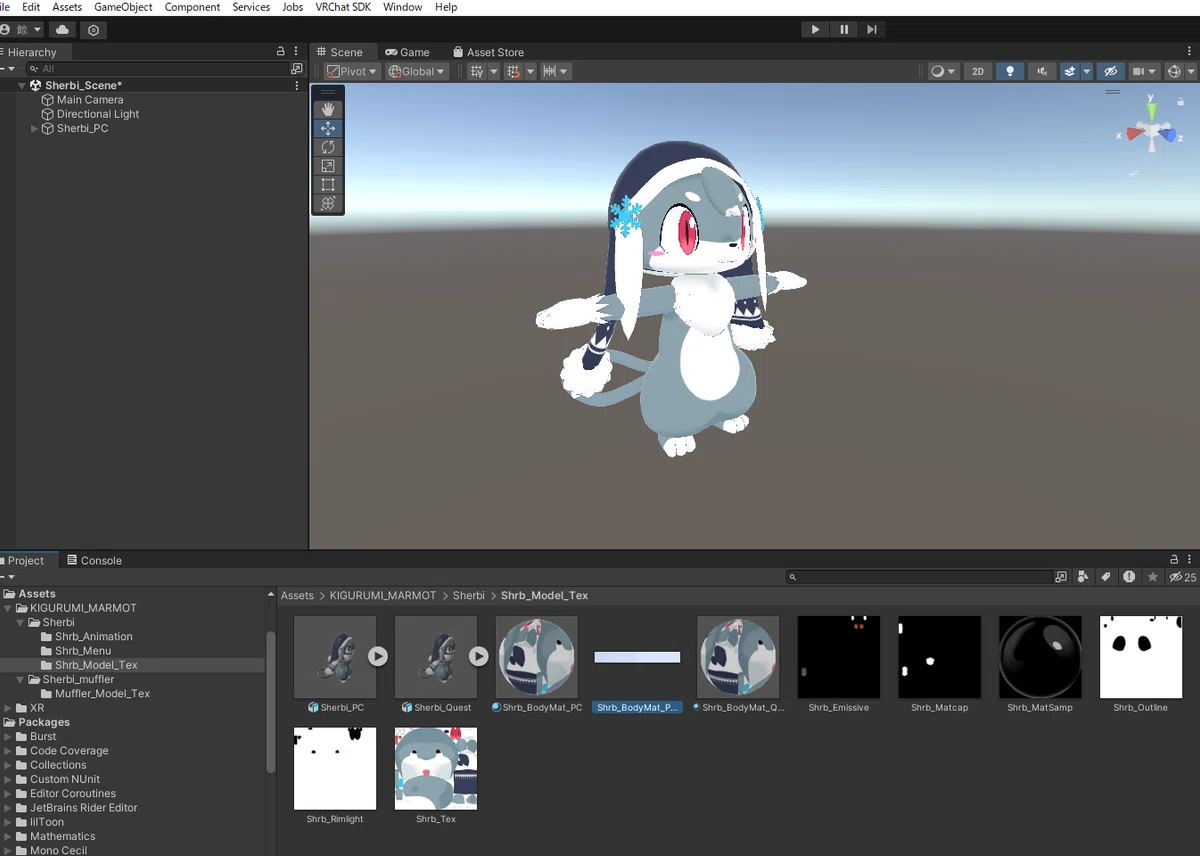
Task: Go to KIGURUMI_MARMOT breadcrumb
Action: [x=383, y=595]
